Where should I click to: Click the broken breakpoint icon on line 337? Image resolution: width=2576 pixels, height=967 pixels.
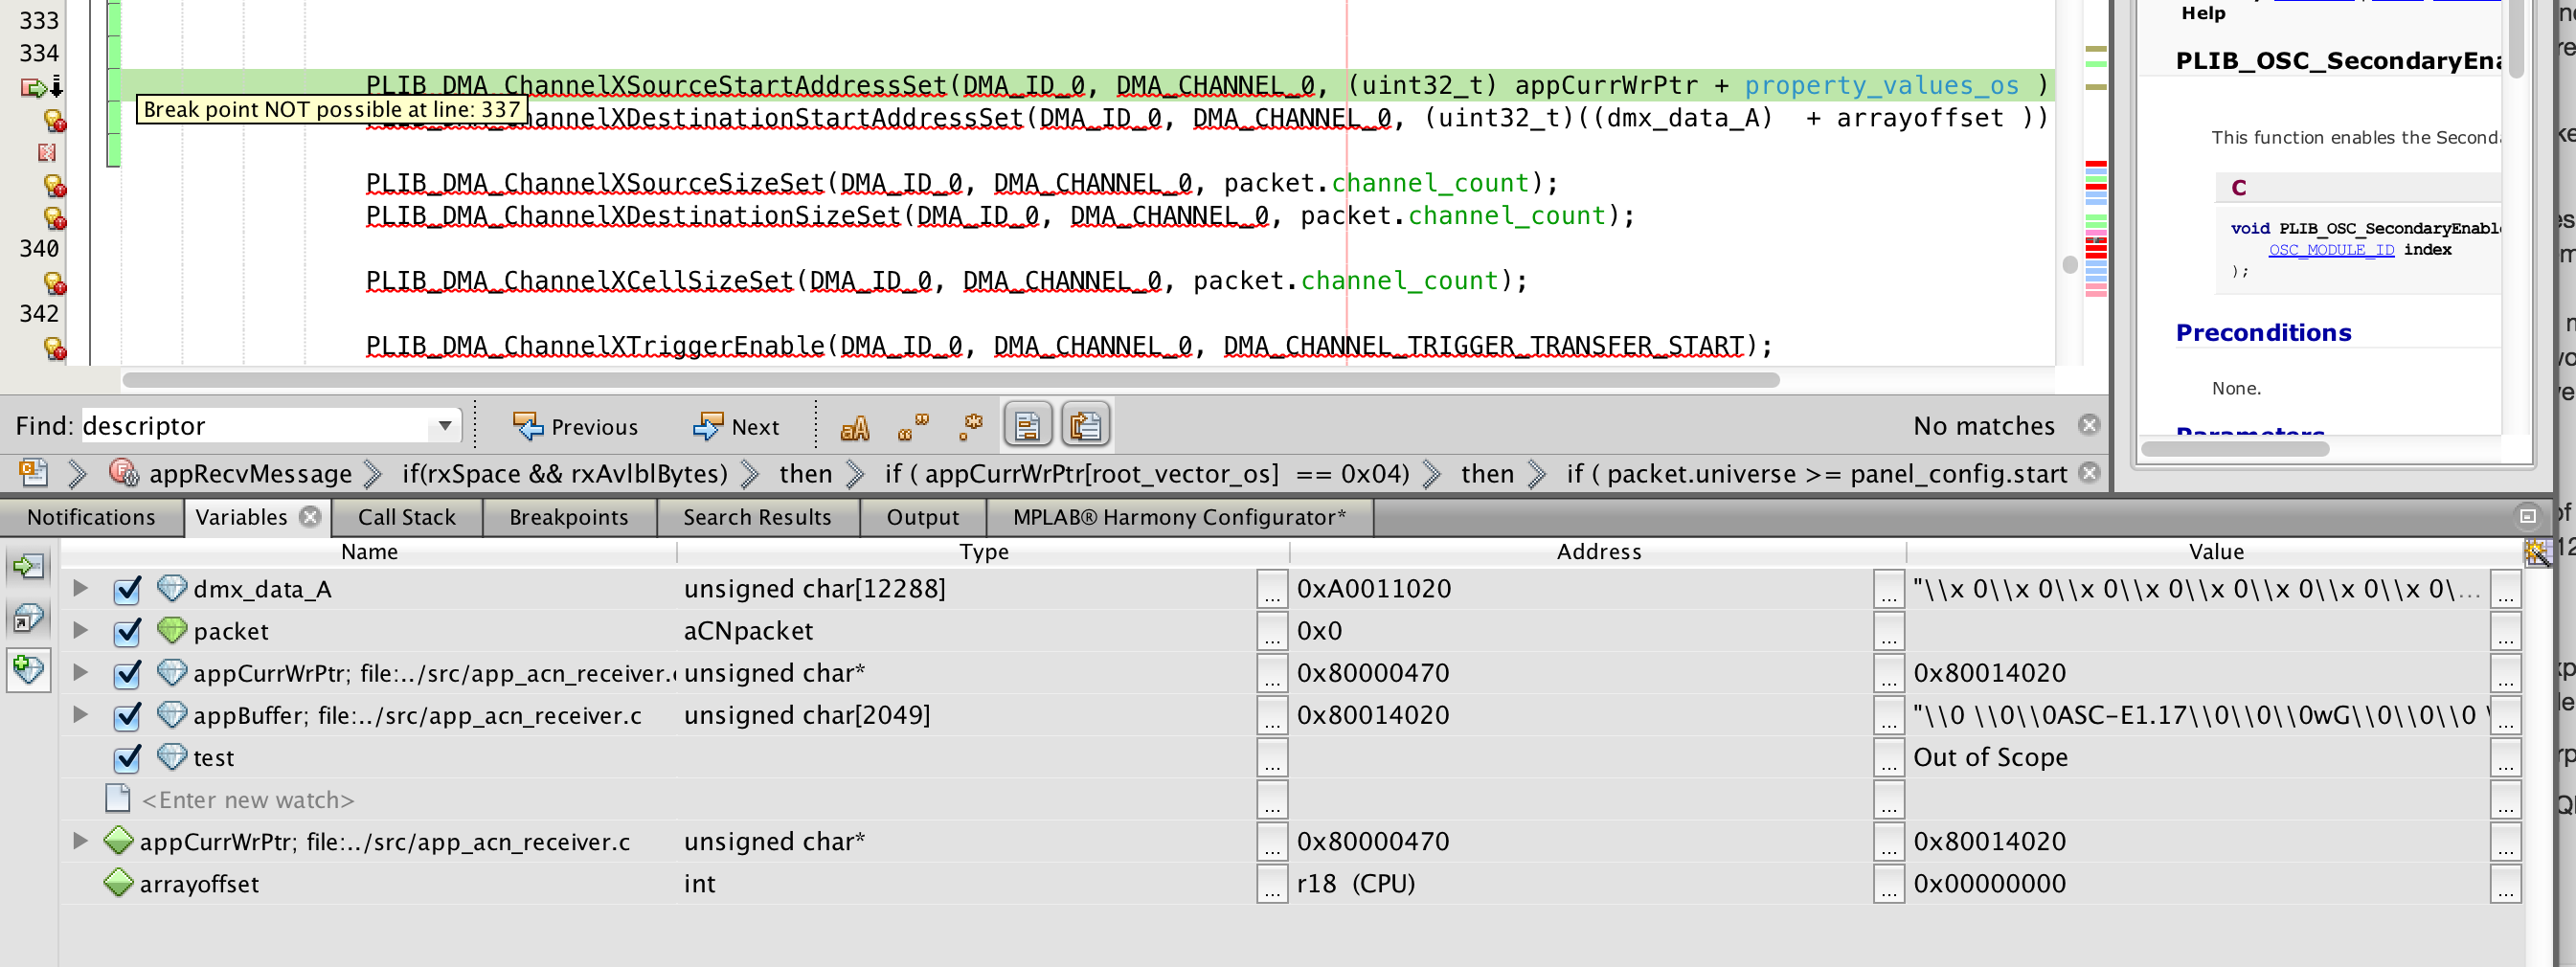click(47, 152)
